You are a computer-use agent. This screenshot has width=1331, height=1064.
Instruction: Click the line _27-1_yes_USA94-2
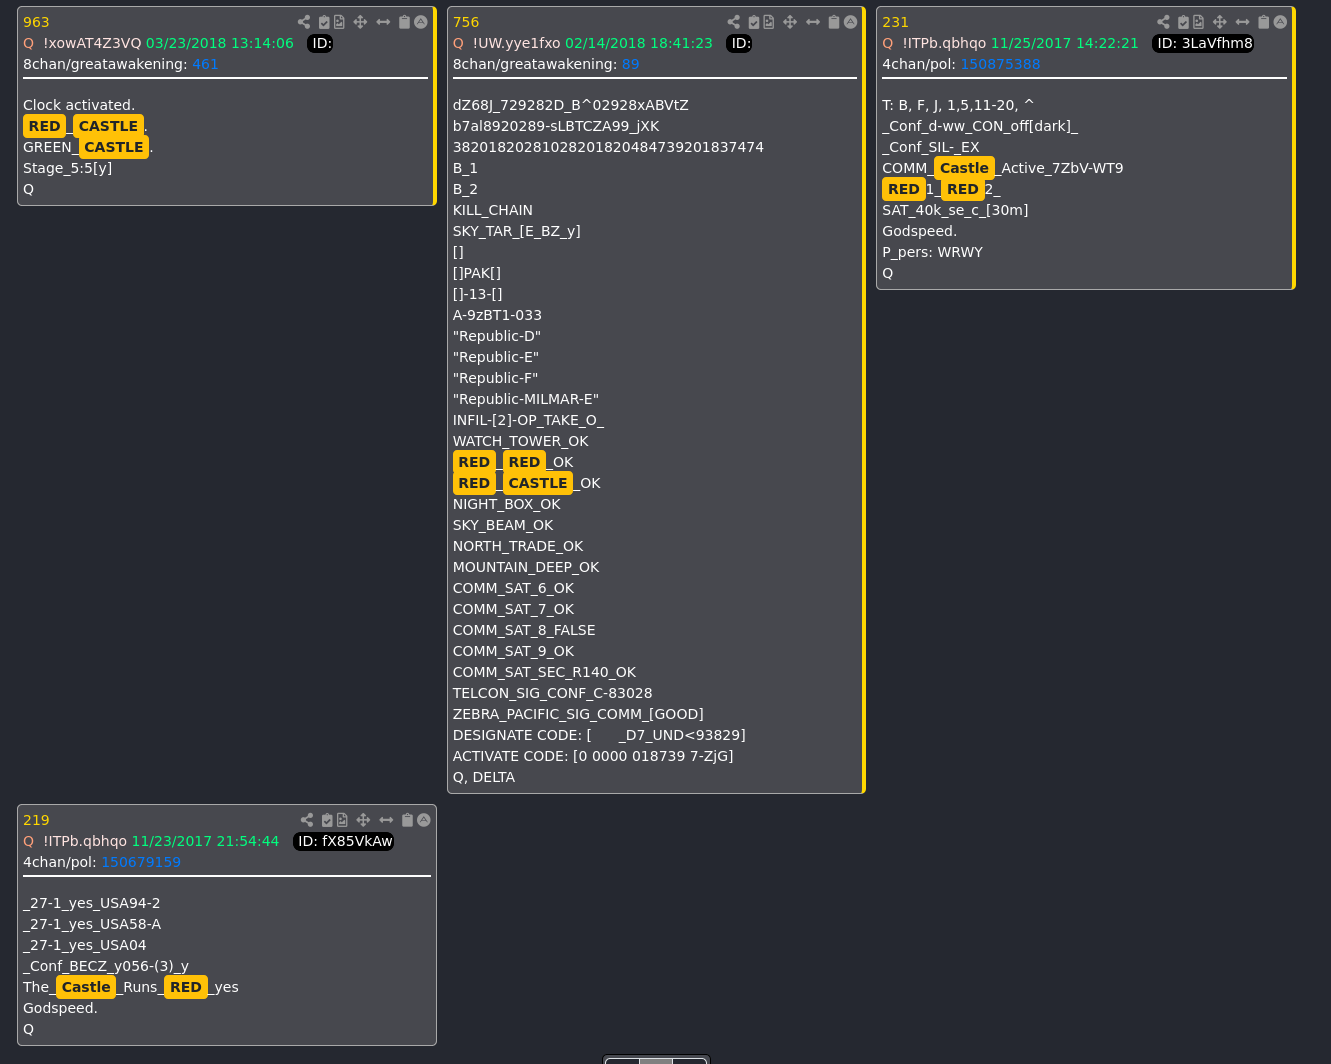click(92, 903)
